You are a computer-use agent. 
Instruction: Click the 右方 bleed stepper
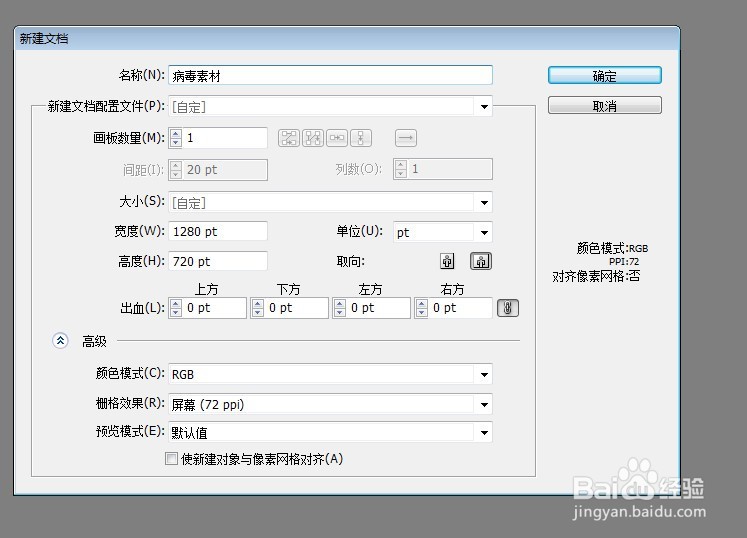pos(422,308)
